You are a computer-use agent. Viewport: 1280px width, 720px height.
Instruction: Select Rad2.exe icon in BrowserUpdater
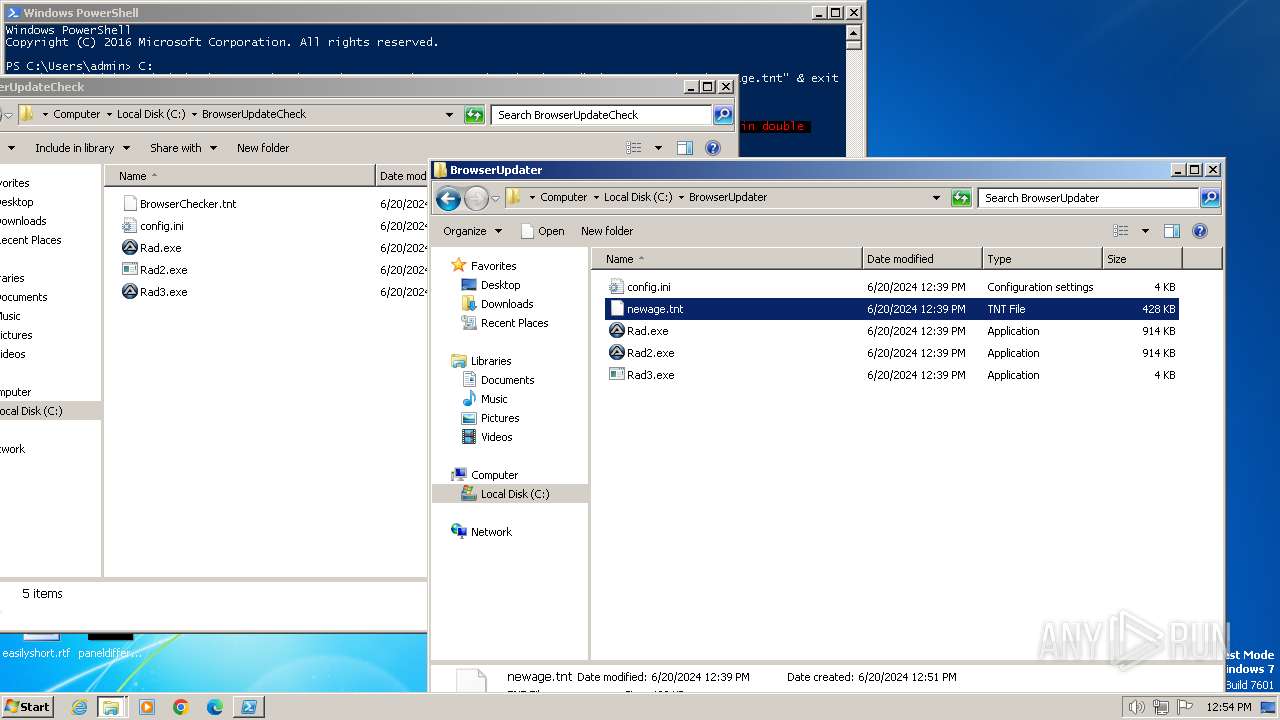617,353
